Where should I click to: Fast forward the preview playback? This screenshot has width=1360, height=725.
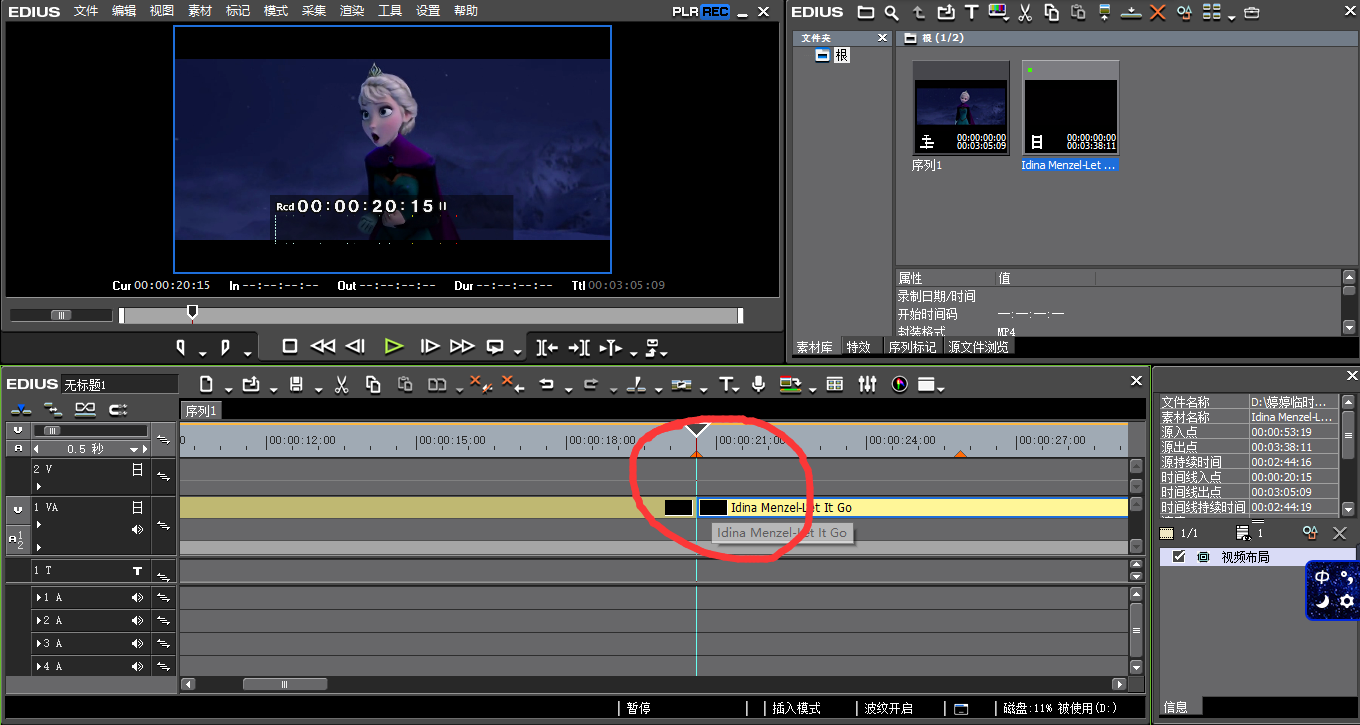tap(462, 346)
